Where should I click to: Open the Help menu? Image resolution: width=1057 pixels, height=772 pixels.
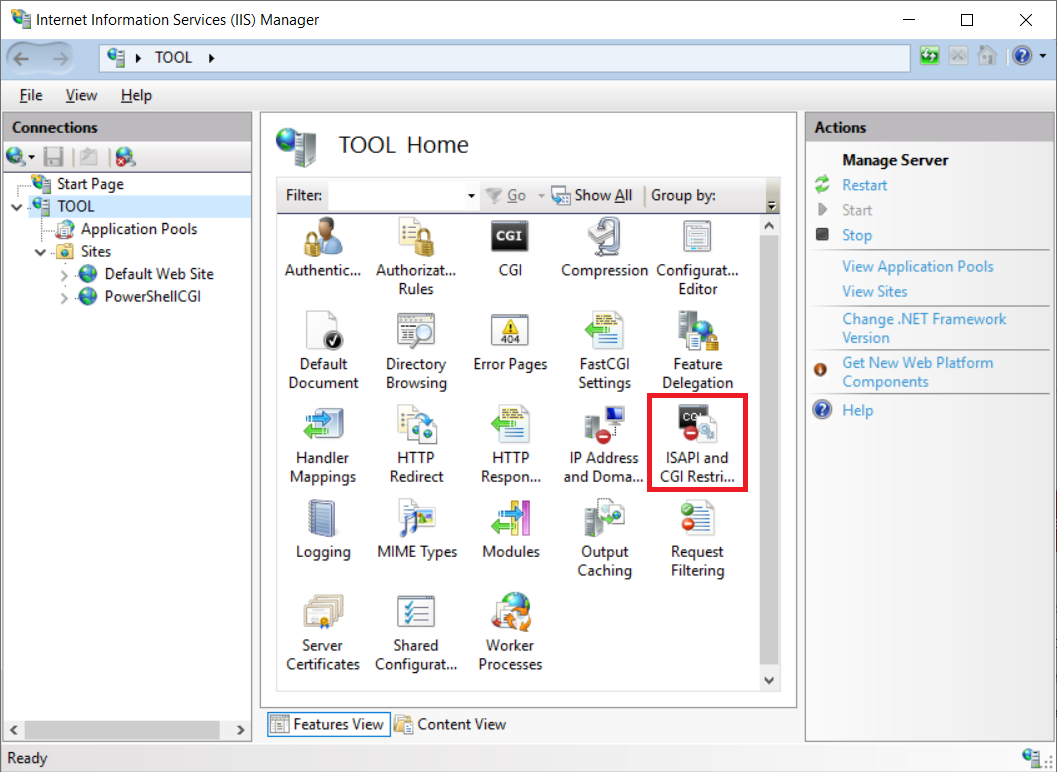pos(136,95)
